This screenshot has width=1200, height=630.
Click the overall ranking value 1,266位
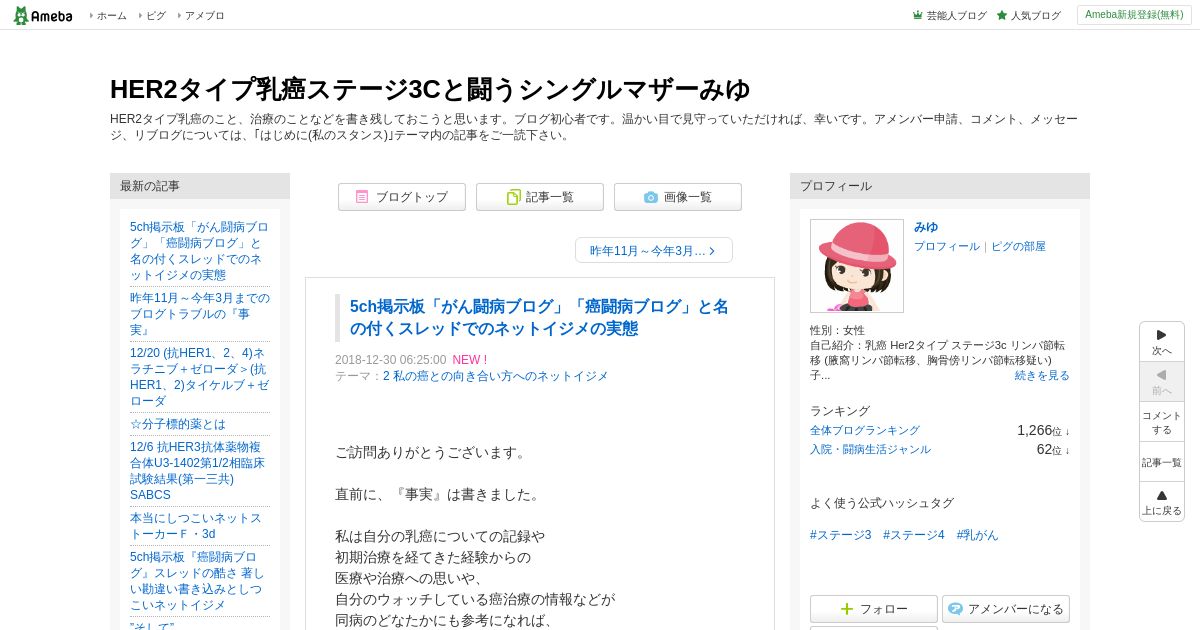pos(1043,430)
